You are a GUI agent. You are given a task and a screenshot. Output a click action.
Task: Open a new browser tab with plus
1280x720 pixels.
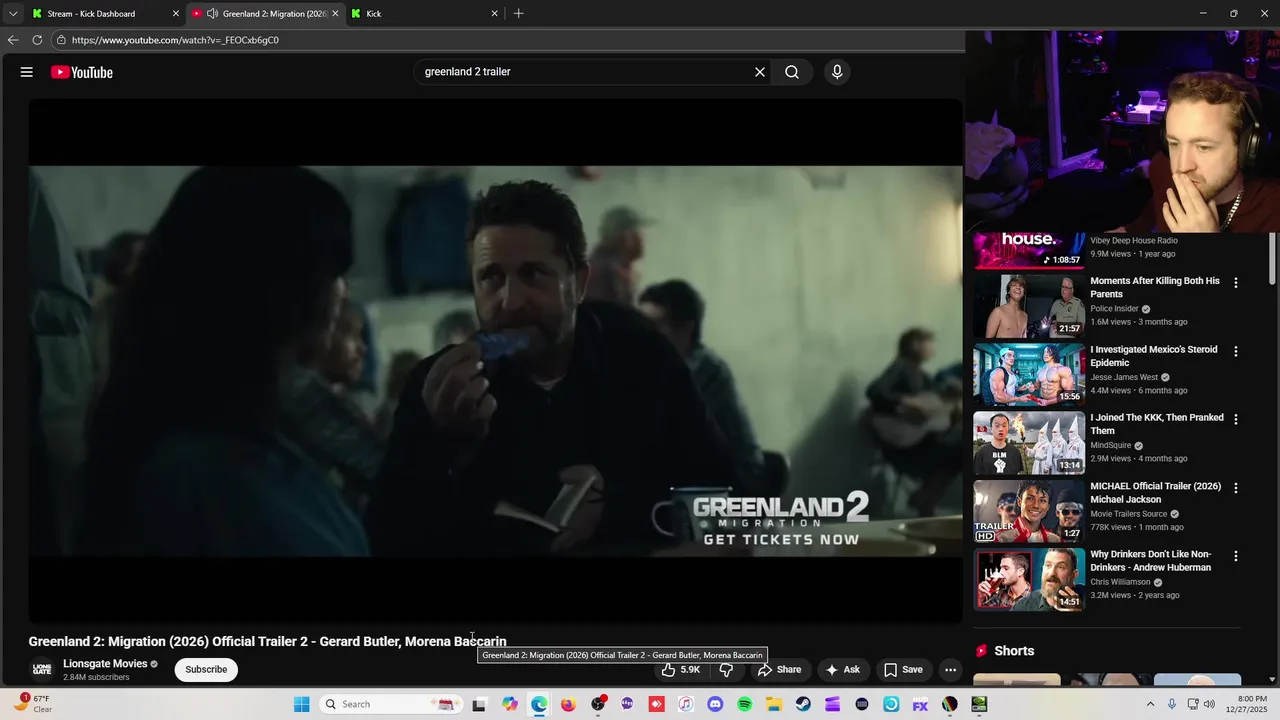pyautogui.click(x=518, y=14)
